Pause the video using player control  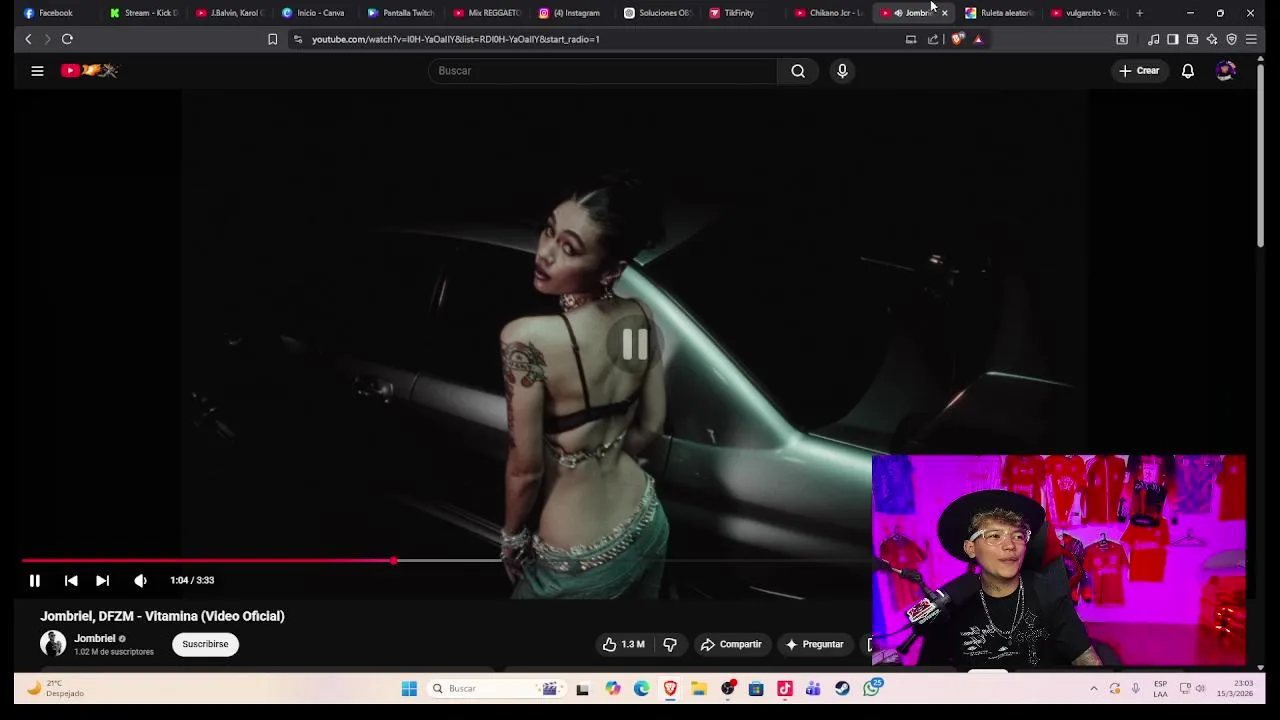pos(34,580)
